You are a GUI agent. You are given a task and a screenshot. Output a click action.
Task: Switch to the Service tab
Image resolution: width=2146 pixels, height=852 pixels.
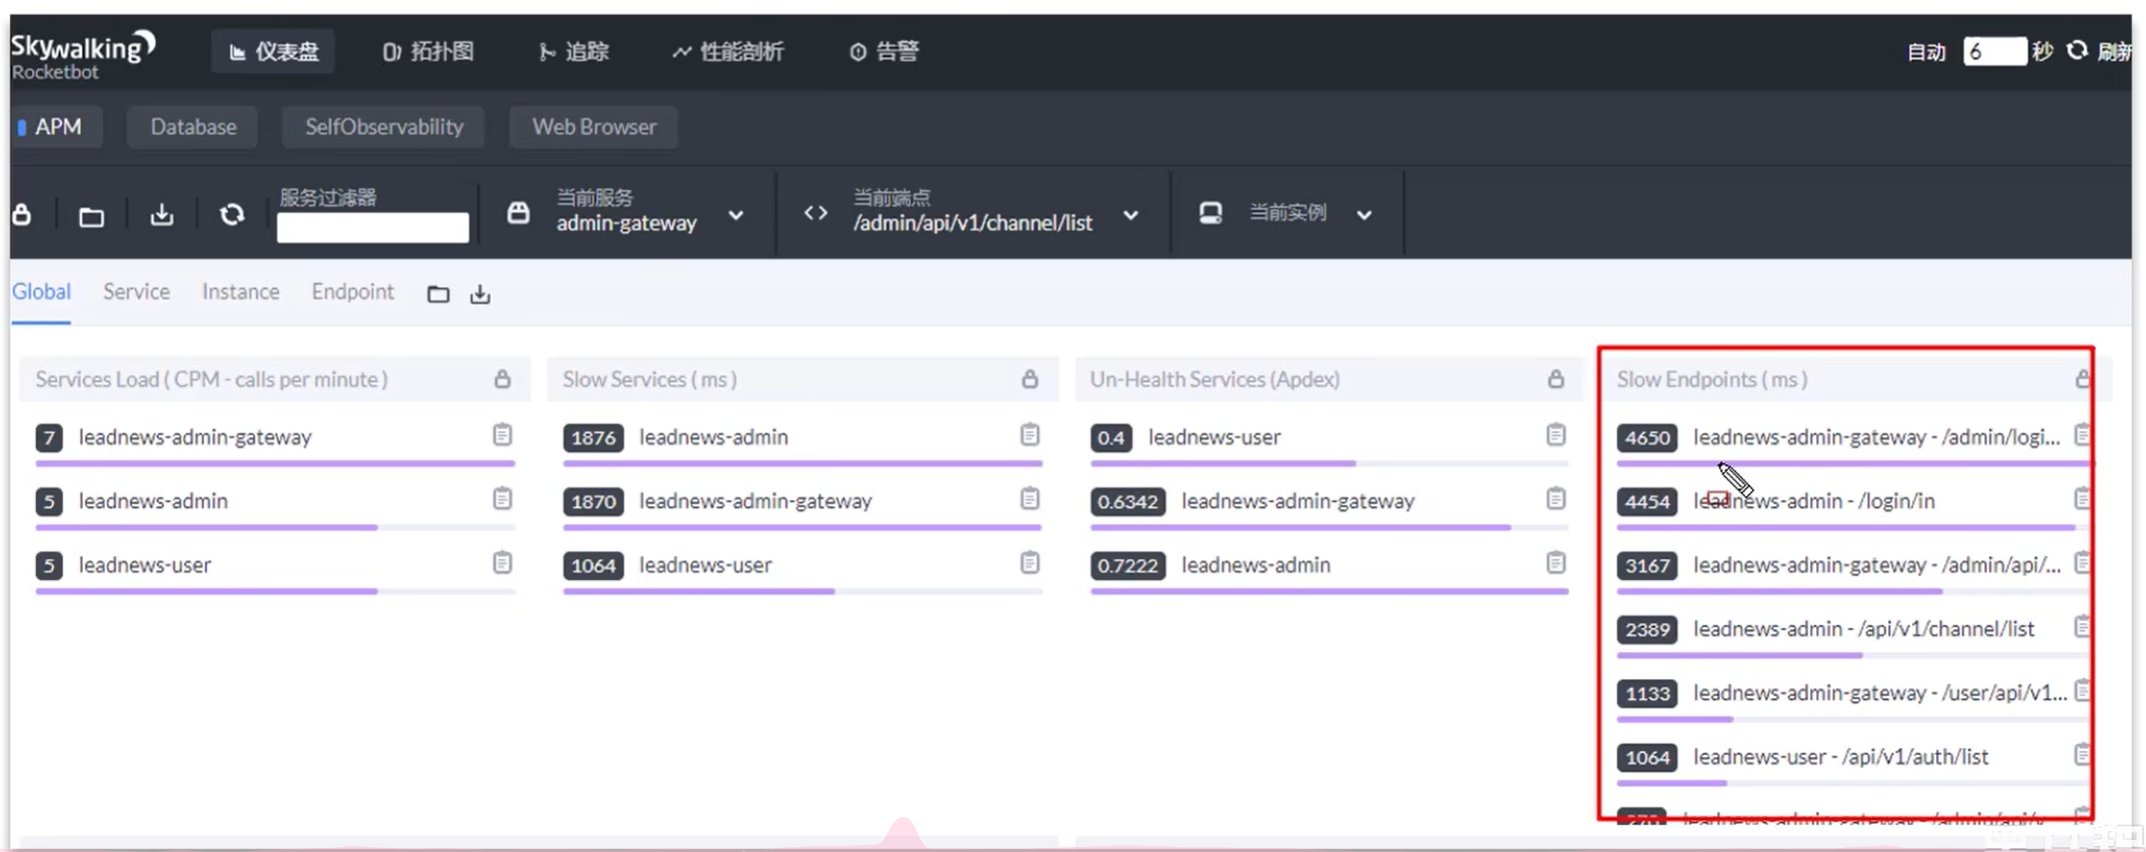(136, 292)
